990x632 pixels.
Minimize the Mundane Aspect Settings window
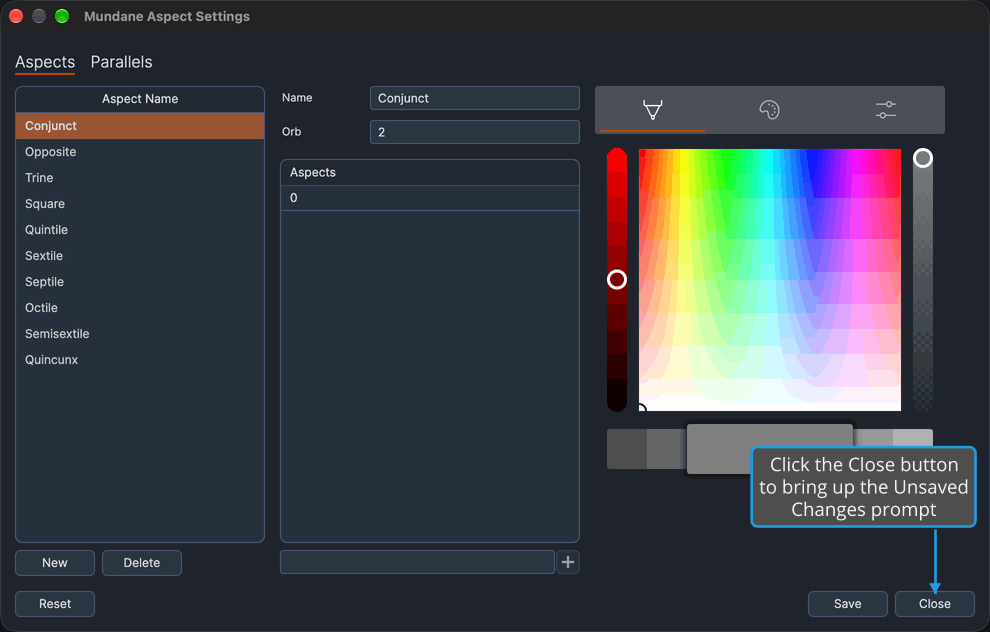pyautogui.click(x=39, y=16)
